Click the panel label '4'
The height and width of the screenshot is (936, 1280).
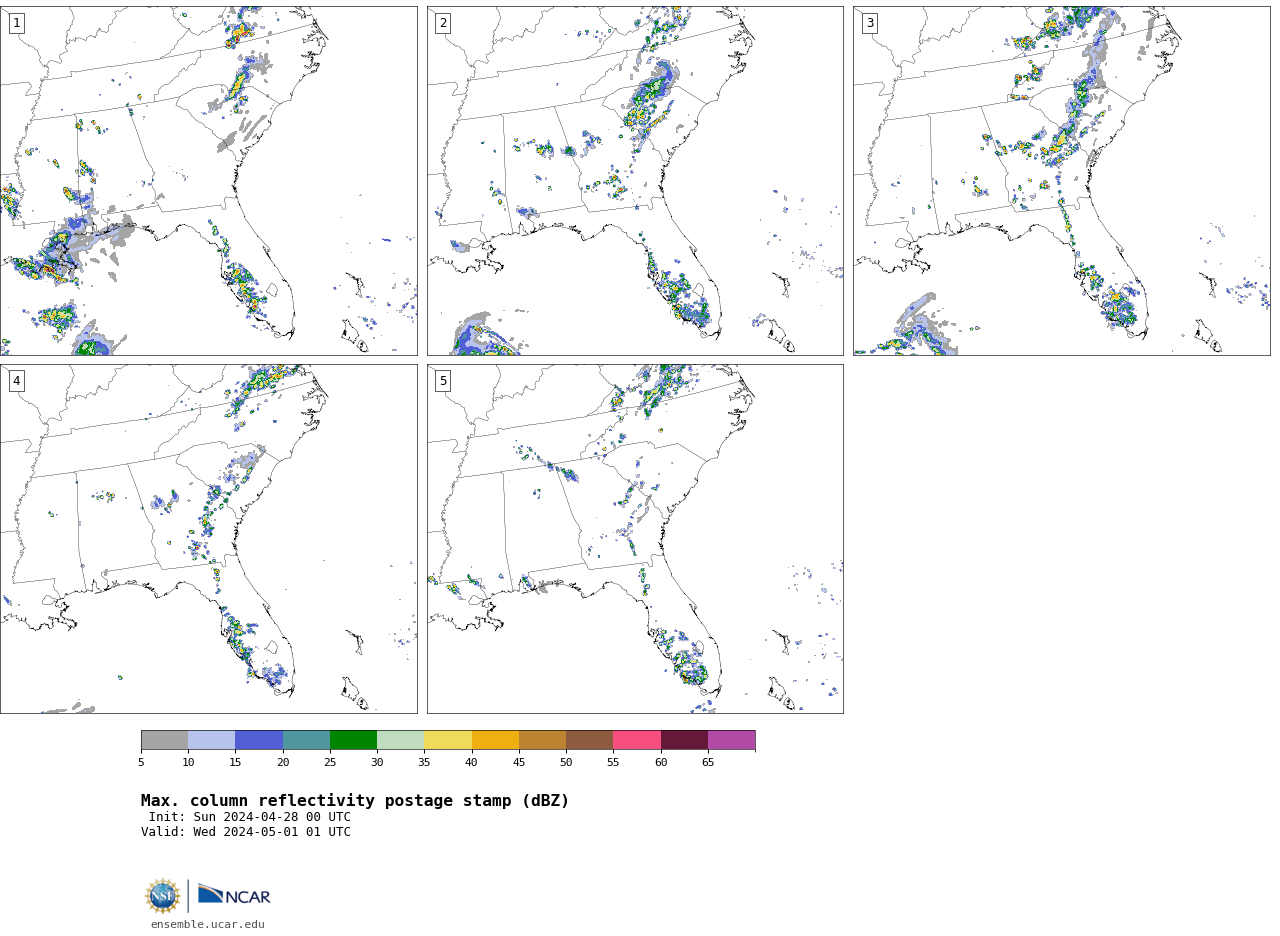pyautogui.click(x=16, y=381)
